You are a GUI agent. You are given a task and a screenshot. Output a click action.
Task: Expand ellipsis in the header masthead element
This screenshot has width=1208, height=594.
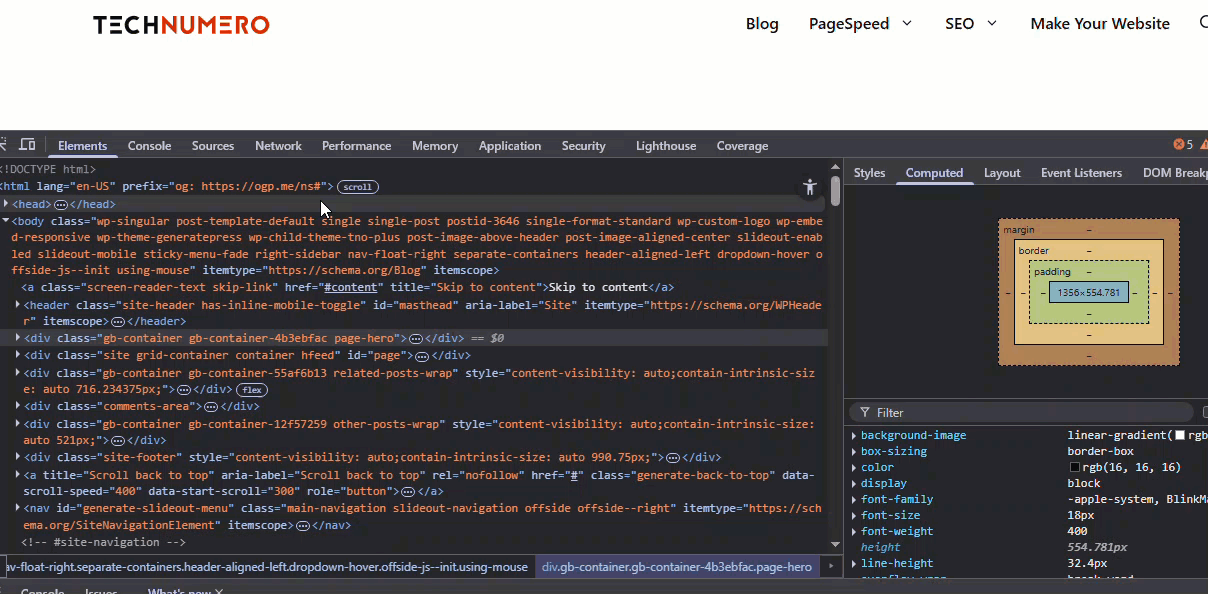[117, 322]
